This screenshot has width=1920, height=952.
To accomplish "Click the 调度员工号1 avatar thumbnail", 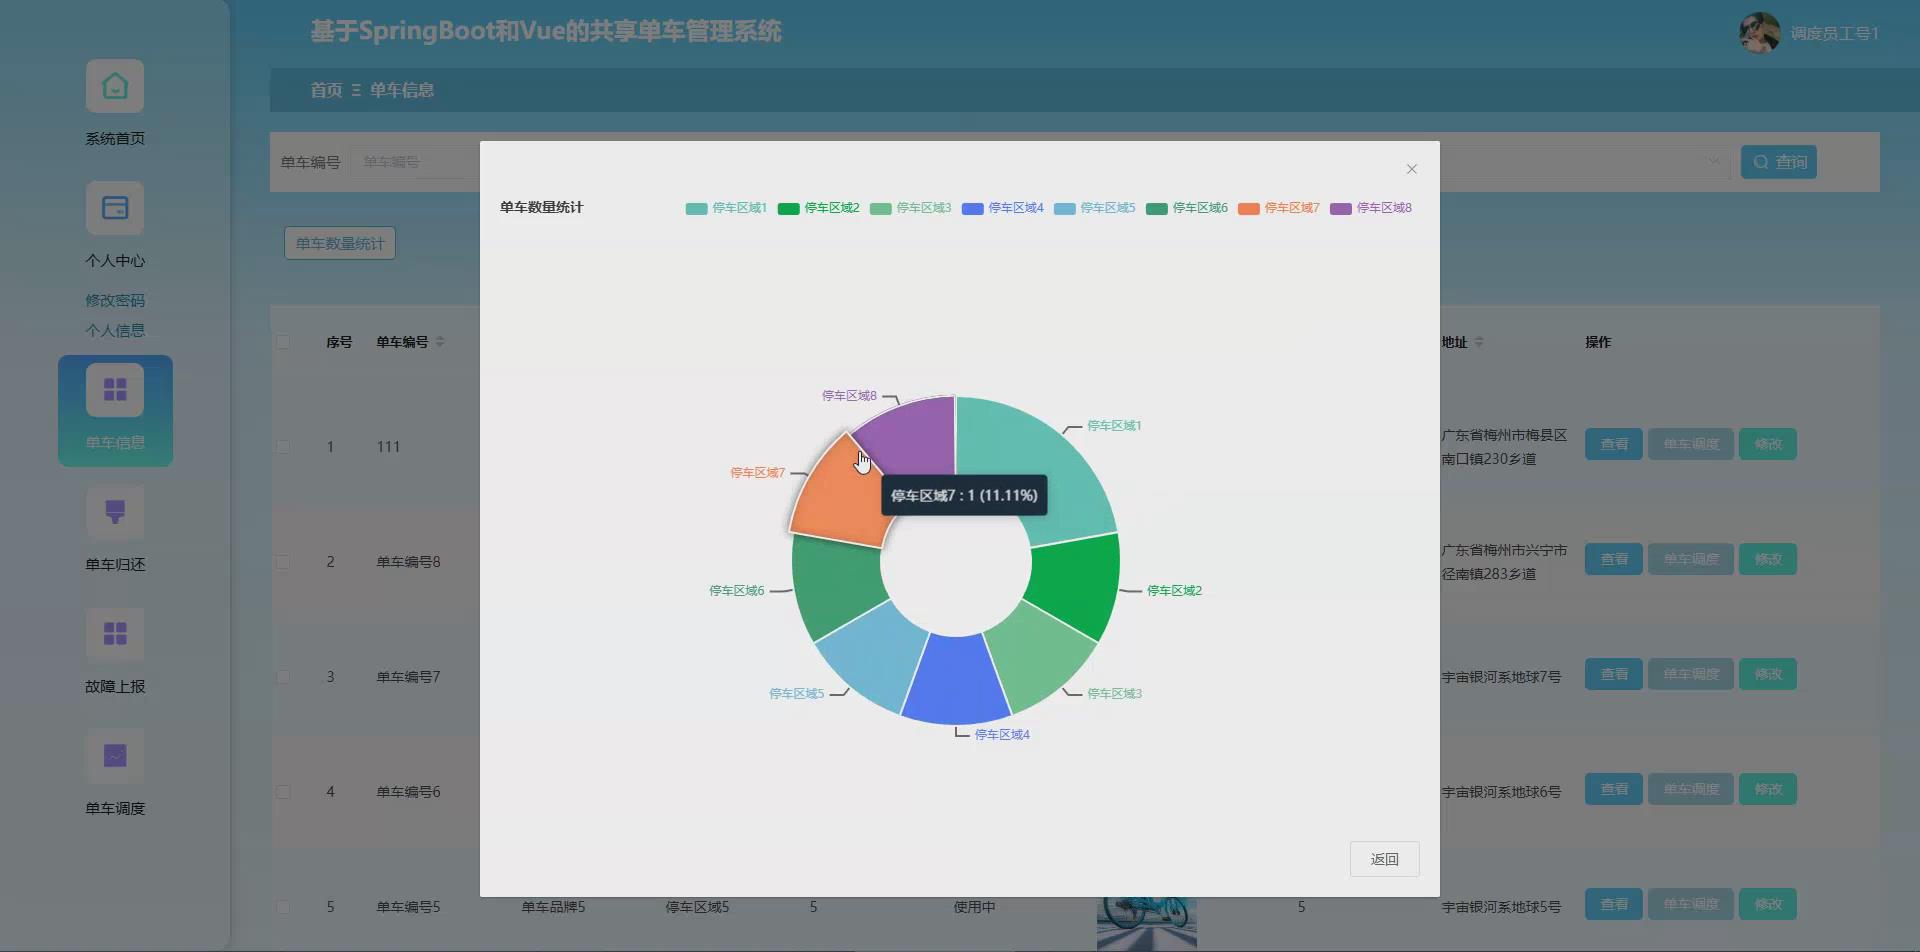I will 1758,31.
